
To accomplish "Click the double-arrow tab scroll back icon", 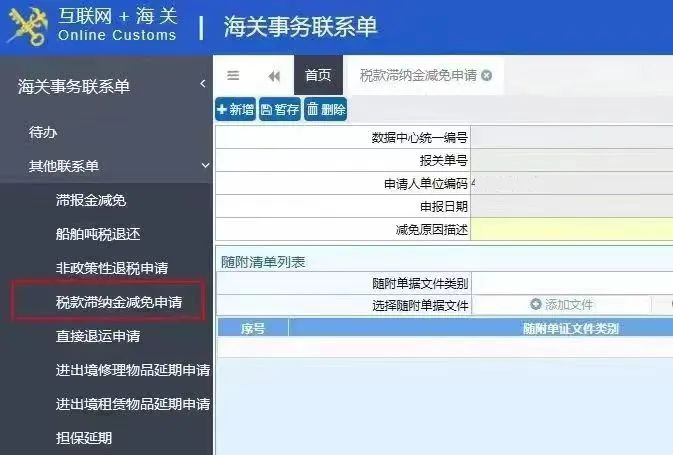I will pos(274,76).
